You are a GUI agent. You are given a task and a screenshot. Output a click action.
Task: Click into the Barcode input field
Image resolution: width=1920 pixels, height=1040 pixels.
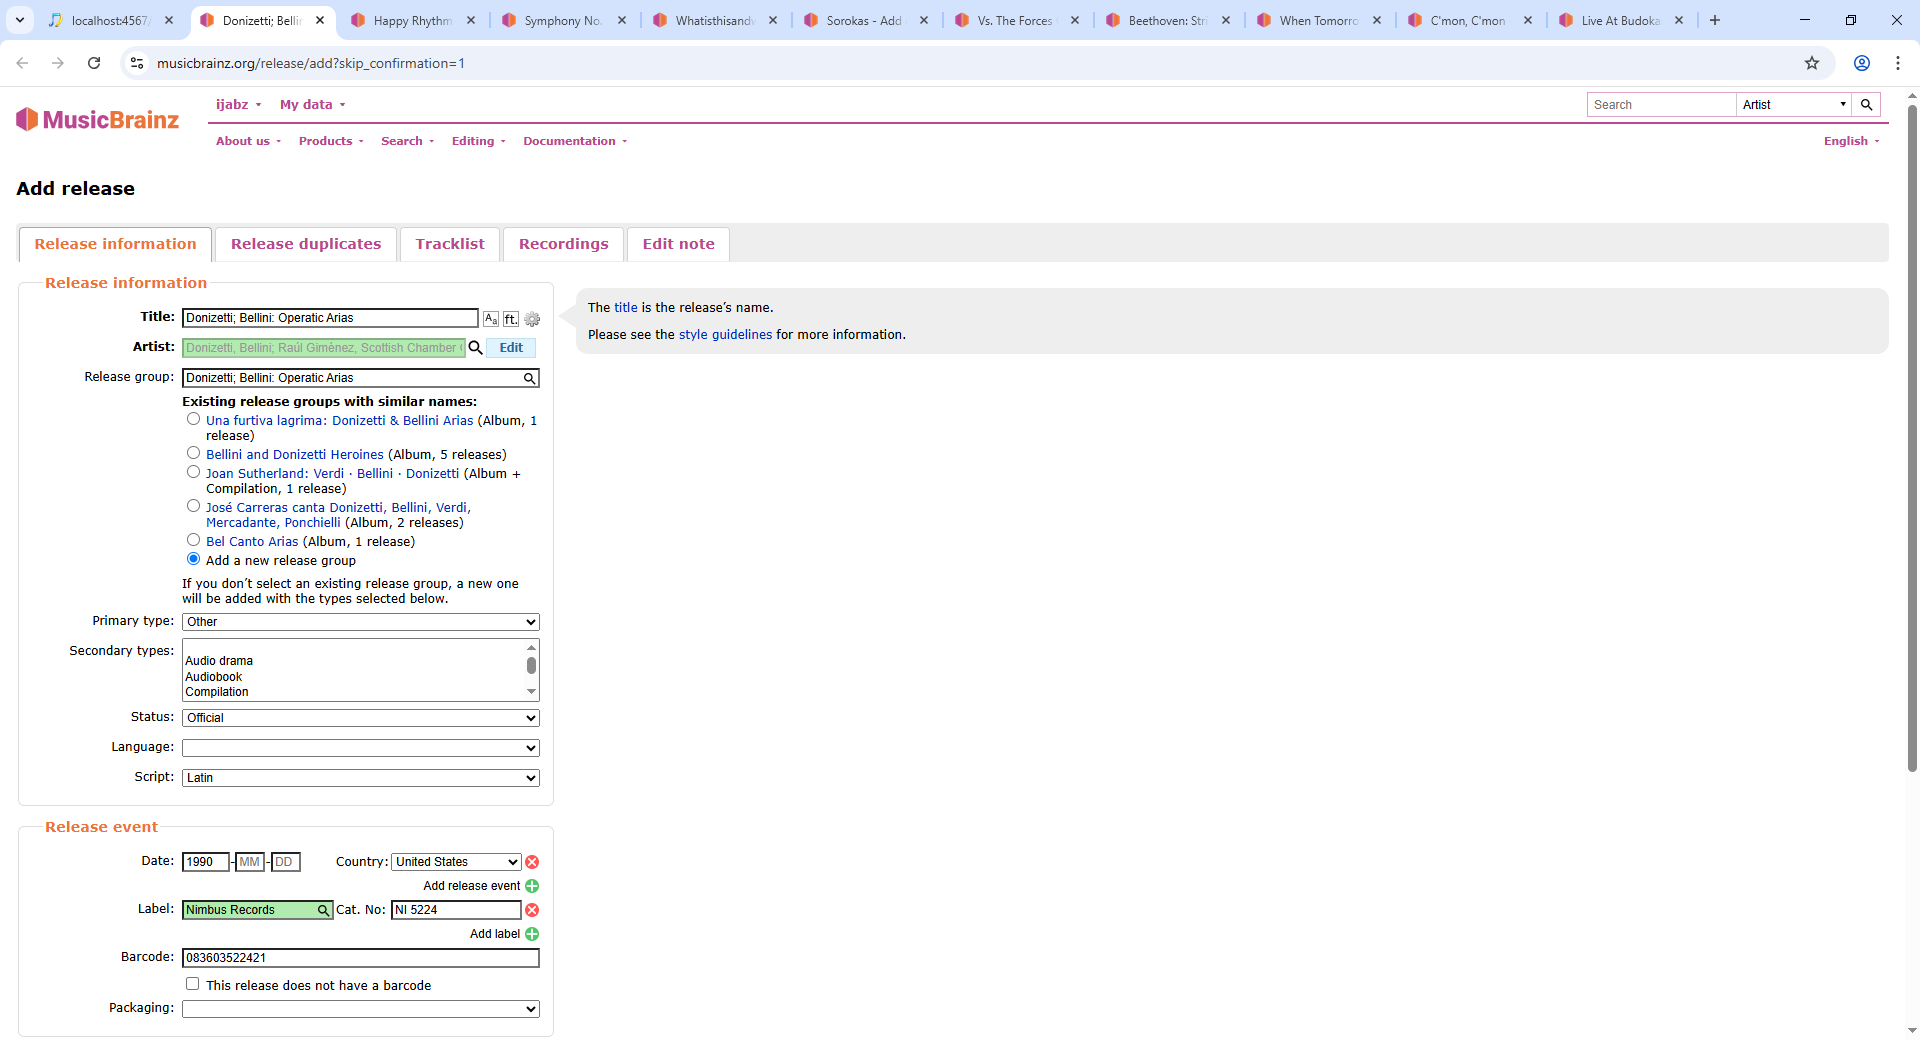click(361, 958)
